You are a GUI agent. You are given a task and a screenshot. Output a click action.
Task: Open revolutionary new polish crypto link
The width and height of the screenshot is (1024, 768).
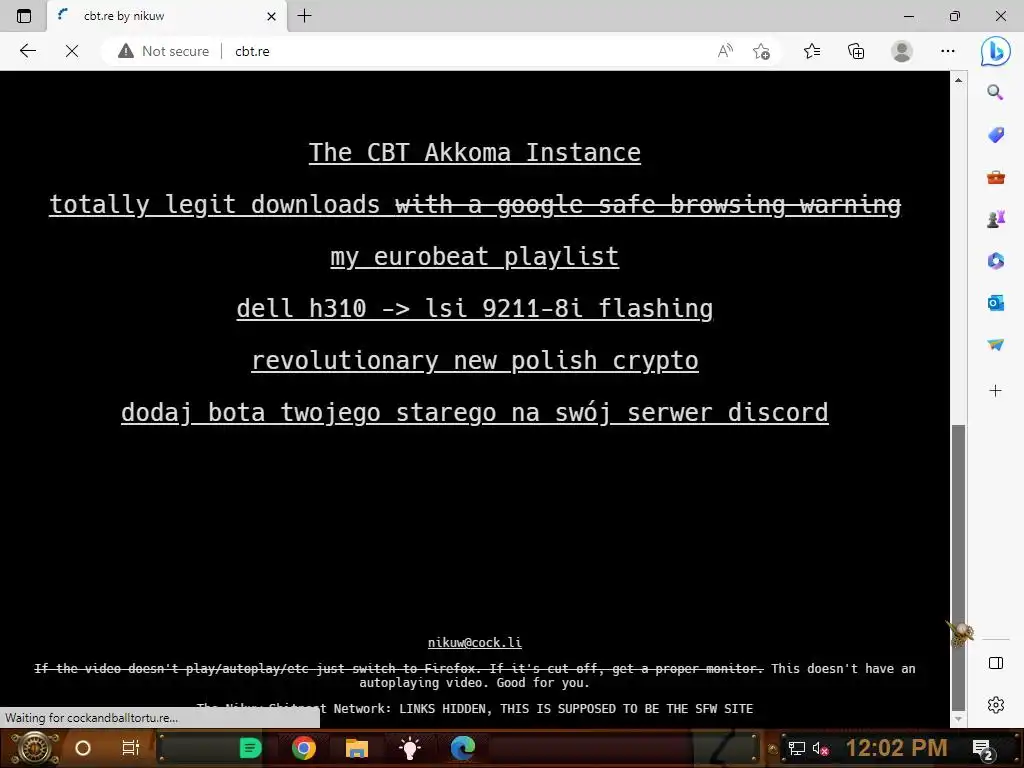click(x=475, y=360)
